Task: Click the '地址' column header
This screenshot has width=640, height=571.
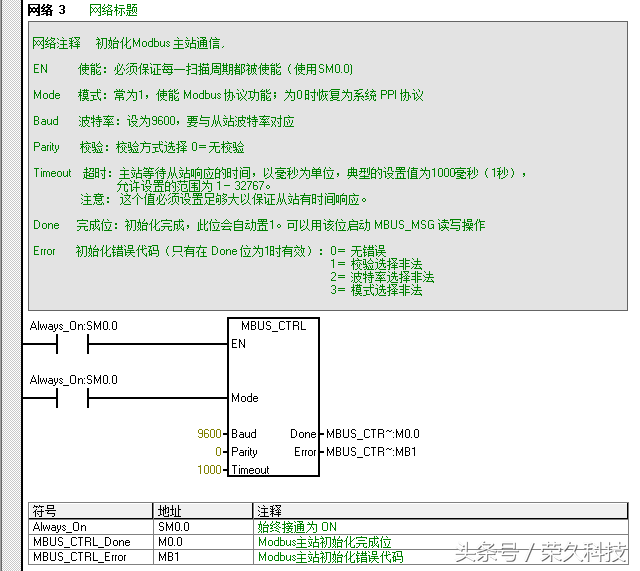Action: (x=203, y=511)
